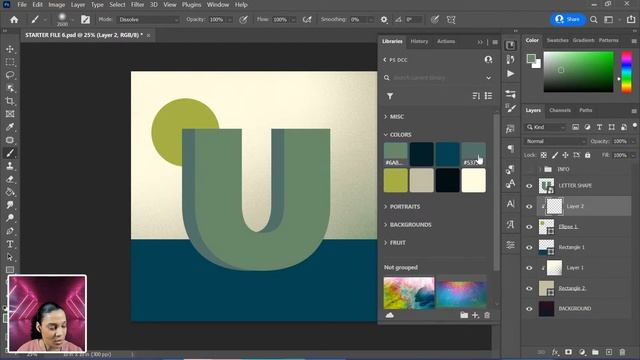Add a layer mask
The image size is (640, 360).
click(568, 352)
